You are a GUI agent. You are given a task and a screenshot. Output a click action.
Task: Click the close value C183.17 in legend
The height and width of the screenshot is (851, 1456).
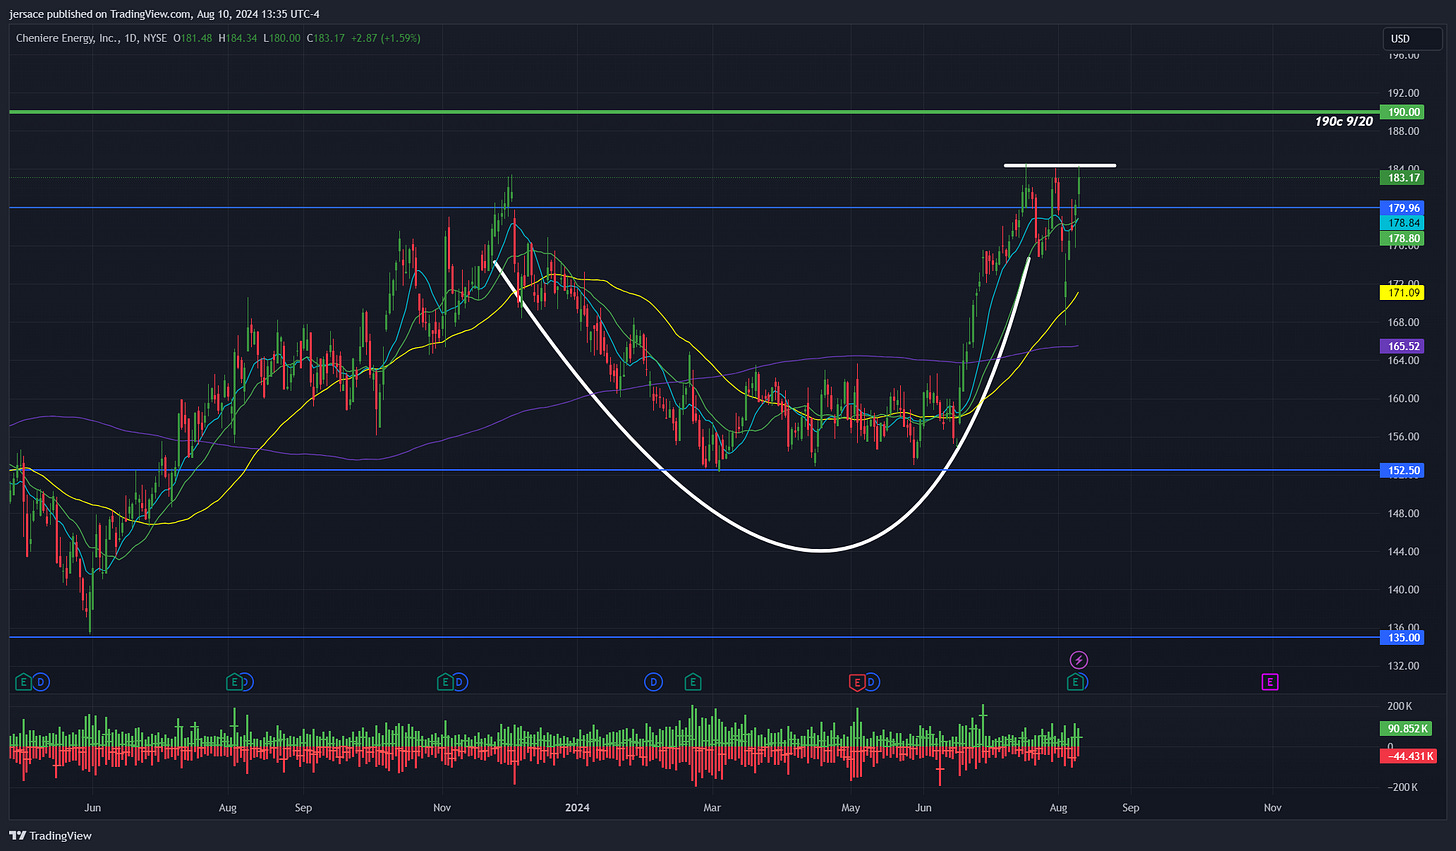point(325,38)
